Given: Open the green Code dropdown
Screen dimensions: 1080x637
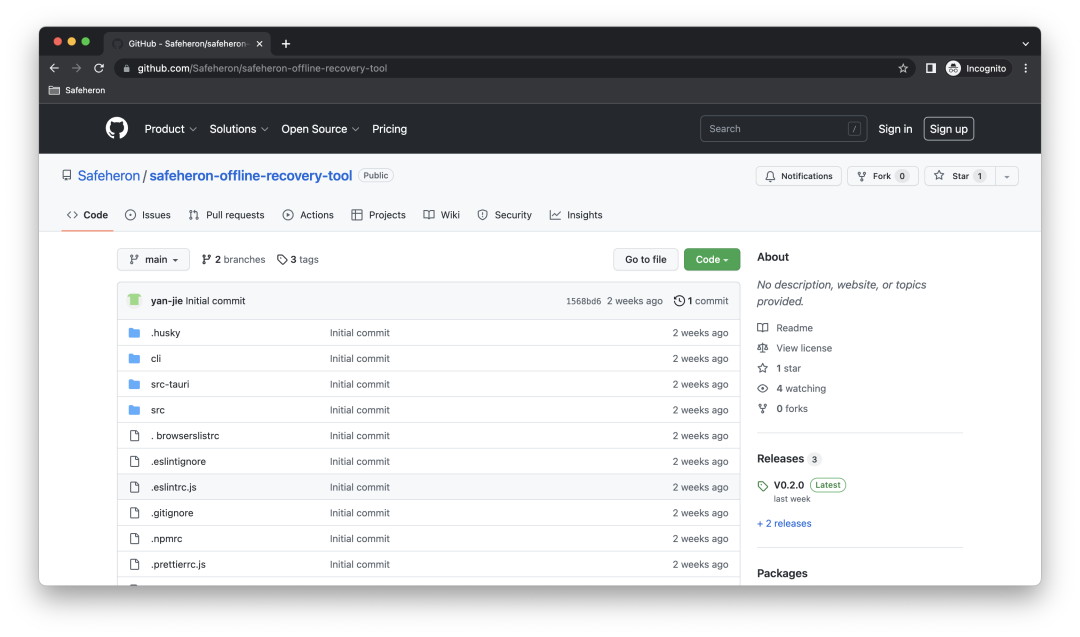Looking at the screenshot, I should [712, 260].
